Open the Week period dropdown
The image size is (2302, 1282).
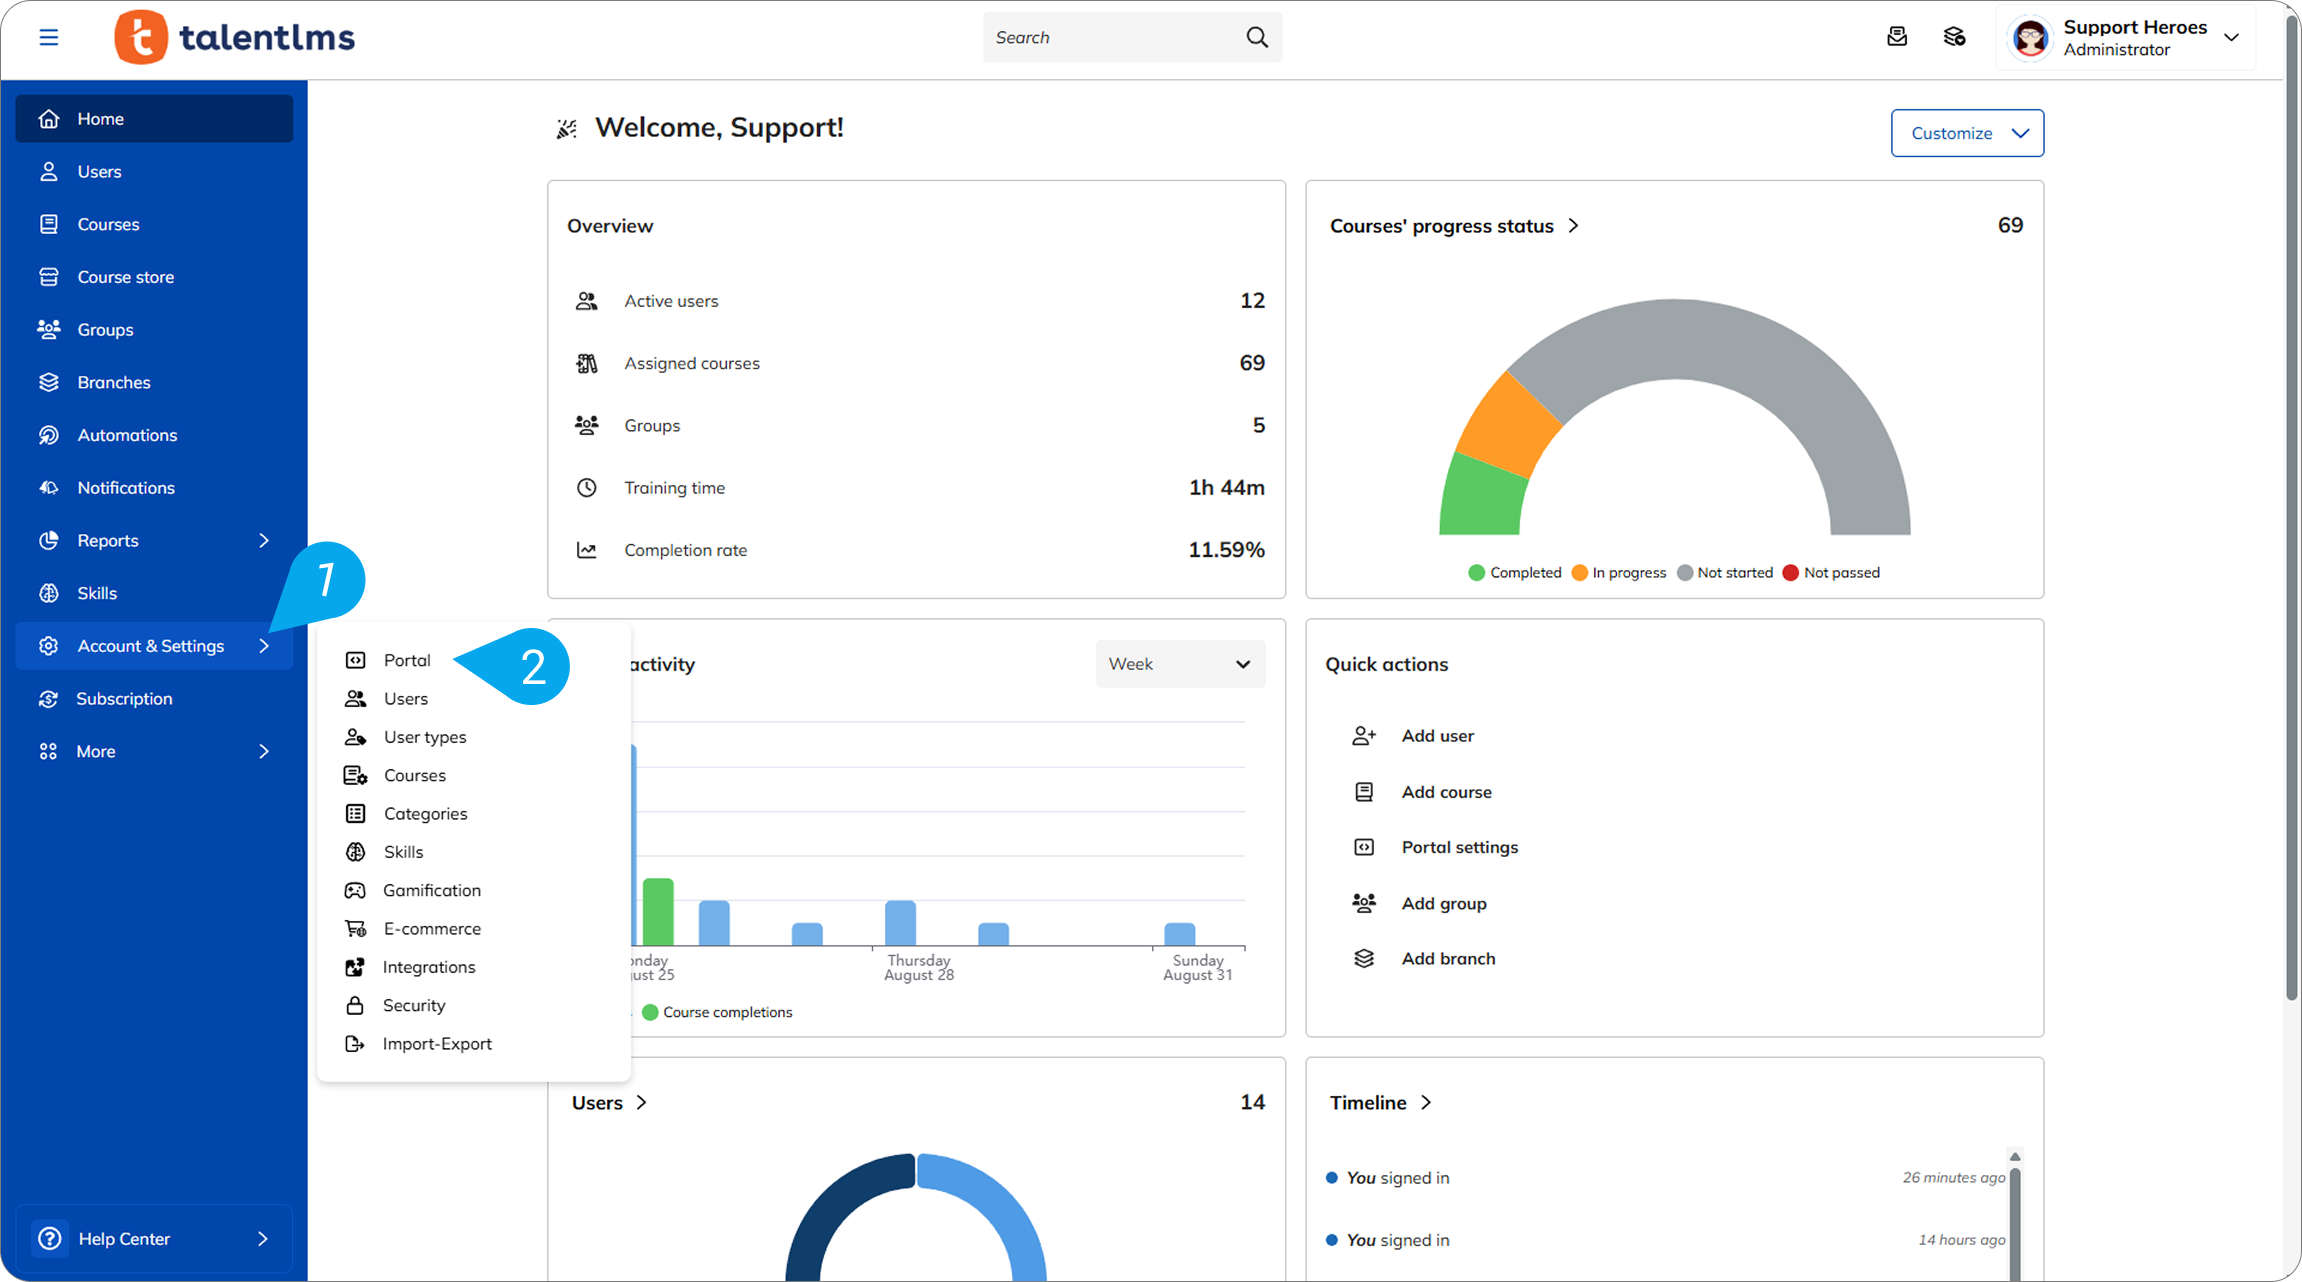(x=1179, y=664)
